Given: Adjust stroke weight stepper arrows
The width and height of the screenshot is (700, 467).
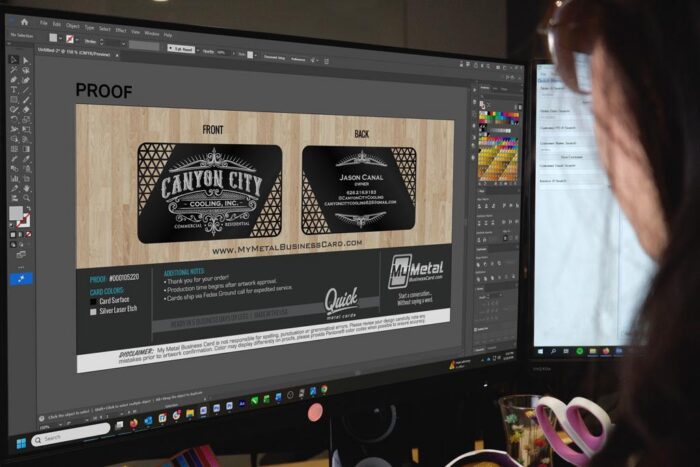Looking at the screenshot, I should pyautogui.click(x=101, y=42).
